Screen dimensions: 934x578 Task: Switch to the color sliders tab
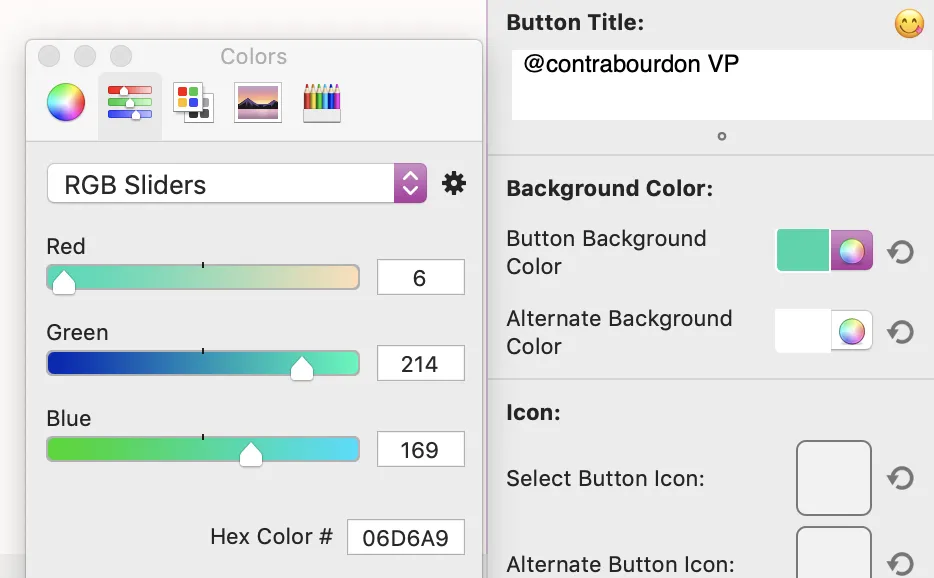pyautogui.click(x=129, y=102)
